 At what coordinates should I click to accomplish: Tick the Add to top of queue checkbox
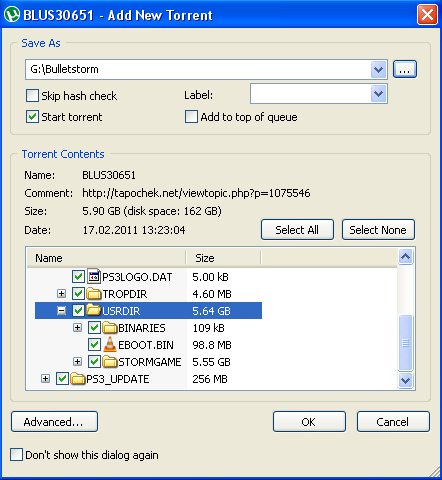[x=191, y=117]
